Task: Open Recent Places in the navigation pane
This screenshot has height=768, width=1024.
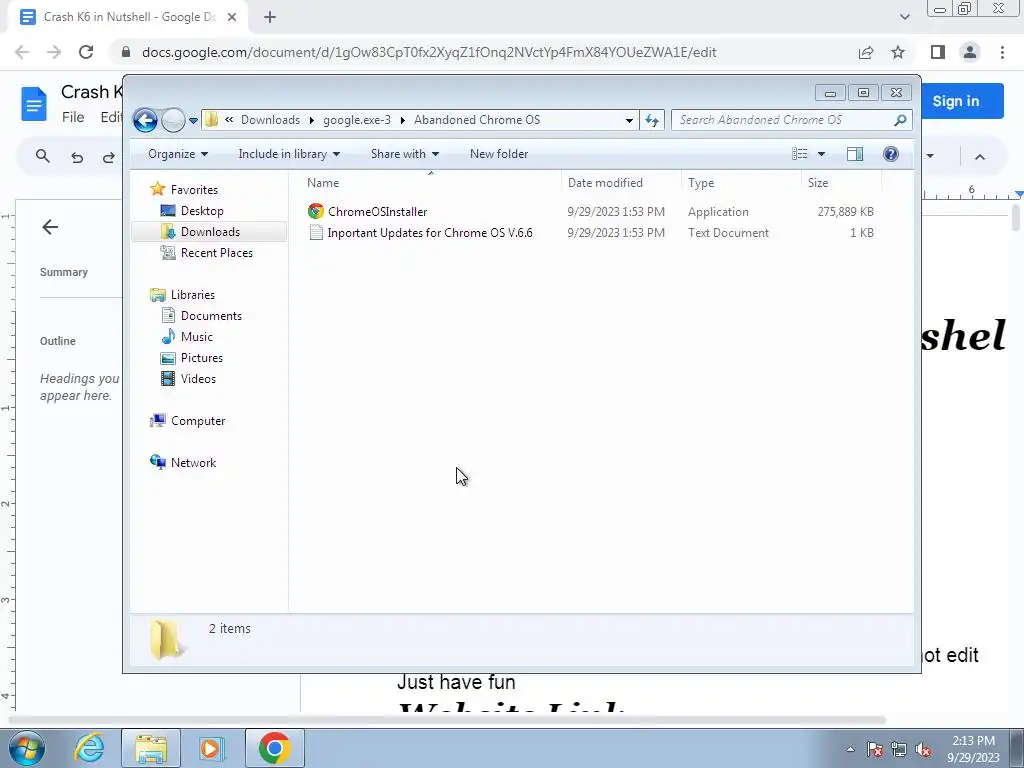Action: pos(216,253)
